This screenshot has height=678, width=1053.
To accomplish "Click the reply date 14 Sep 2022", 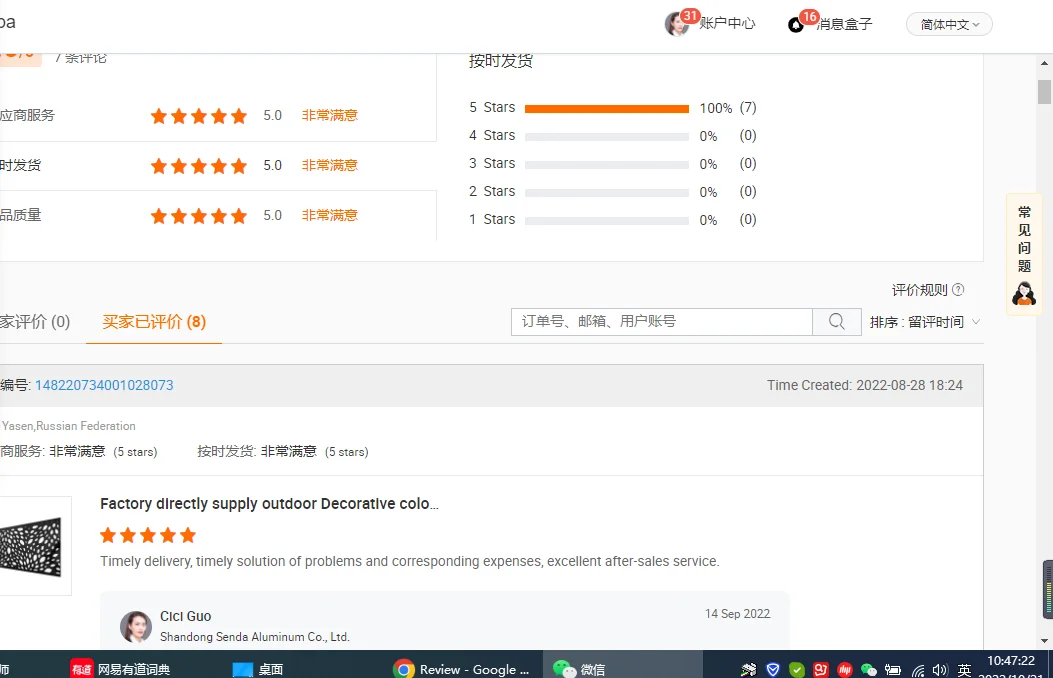I will [737, 614].
